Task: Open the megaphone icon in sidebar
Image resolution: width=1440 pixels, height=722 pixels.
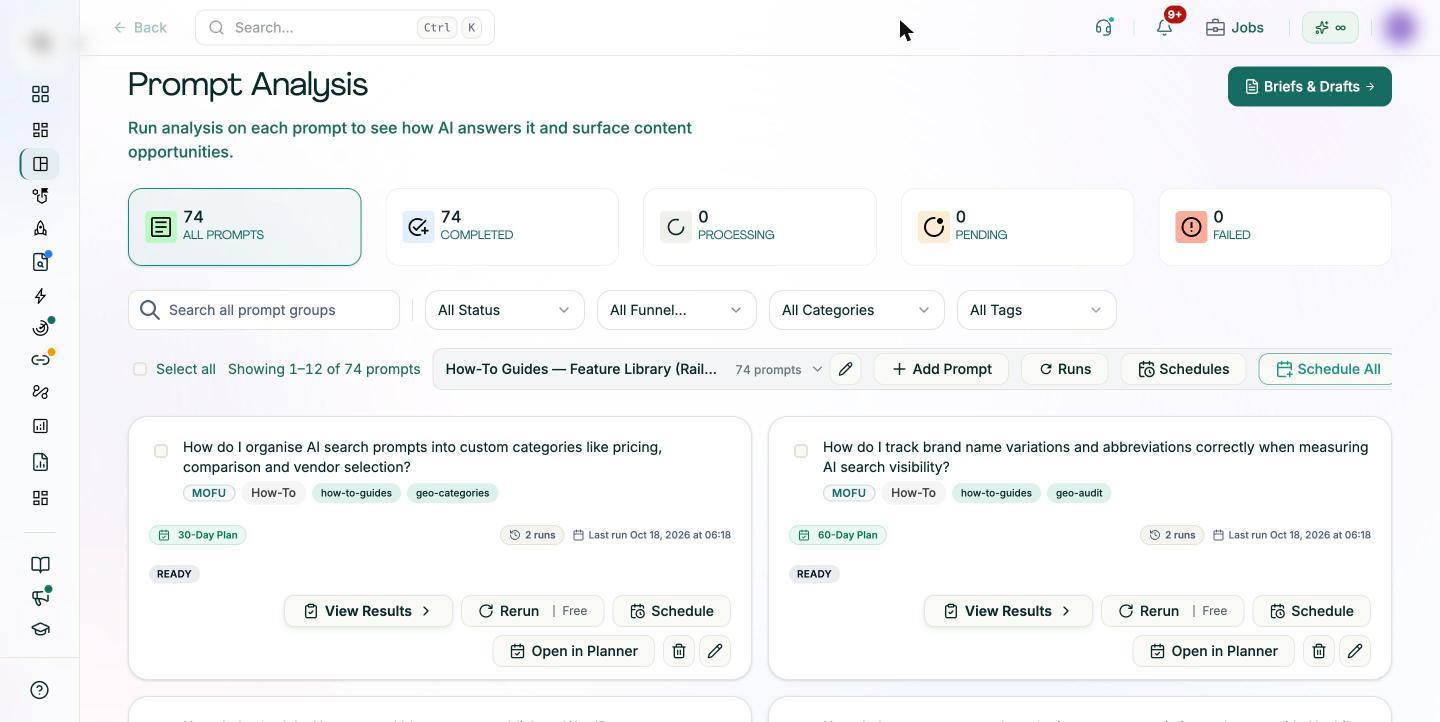Action: pos(40,597)
